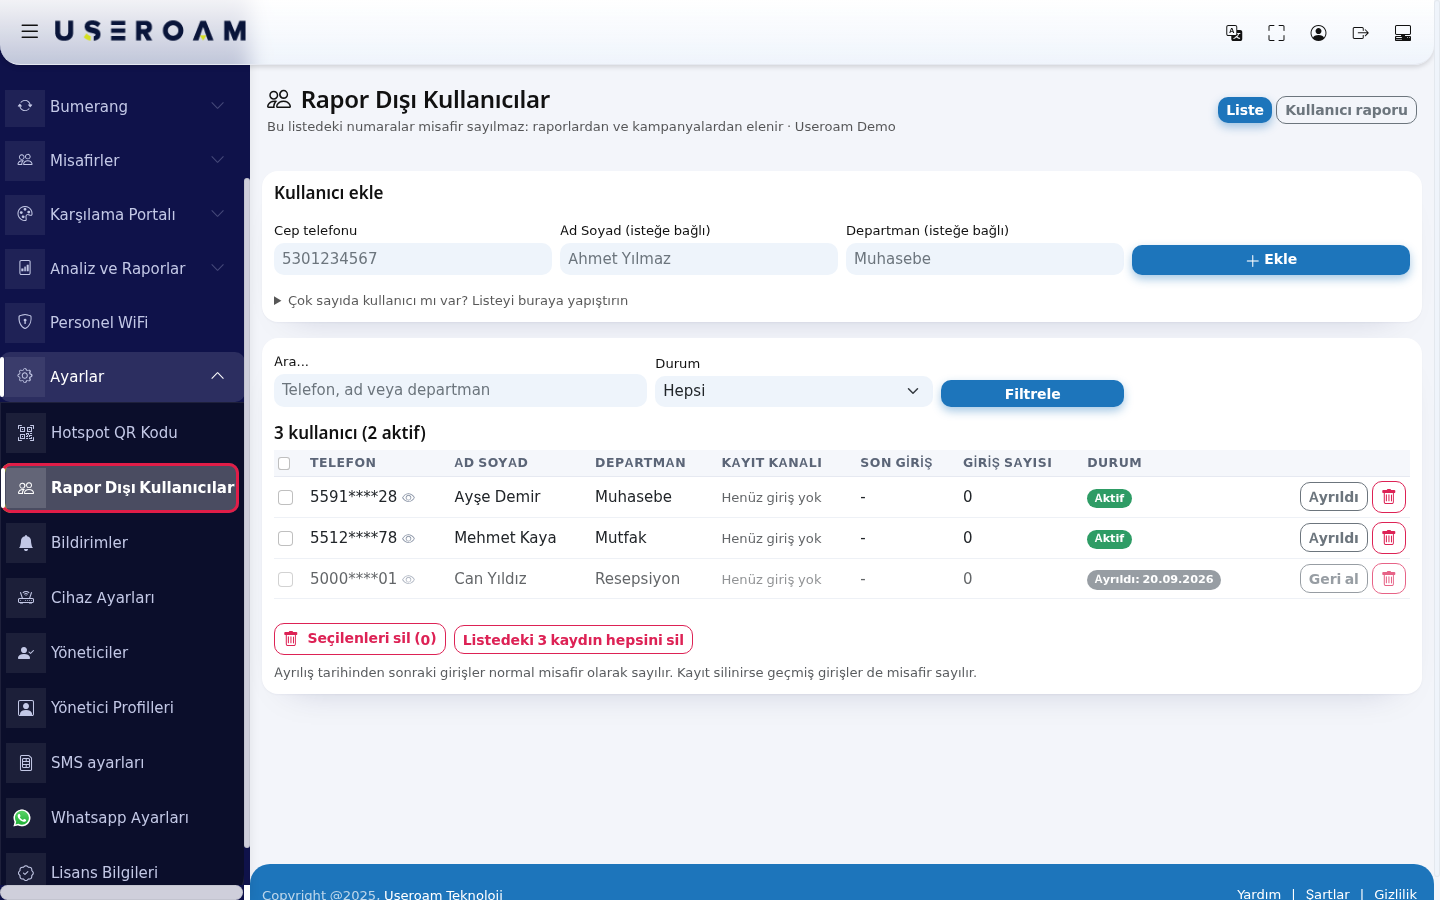Delete the Can Yıldız row with trash icon
The height and width of the screenshot is (900, 1440).
click(1388, 579)
